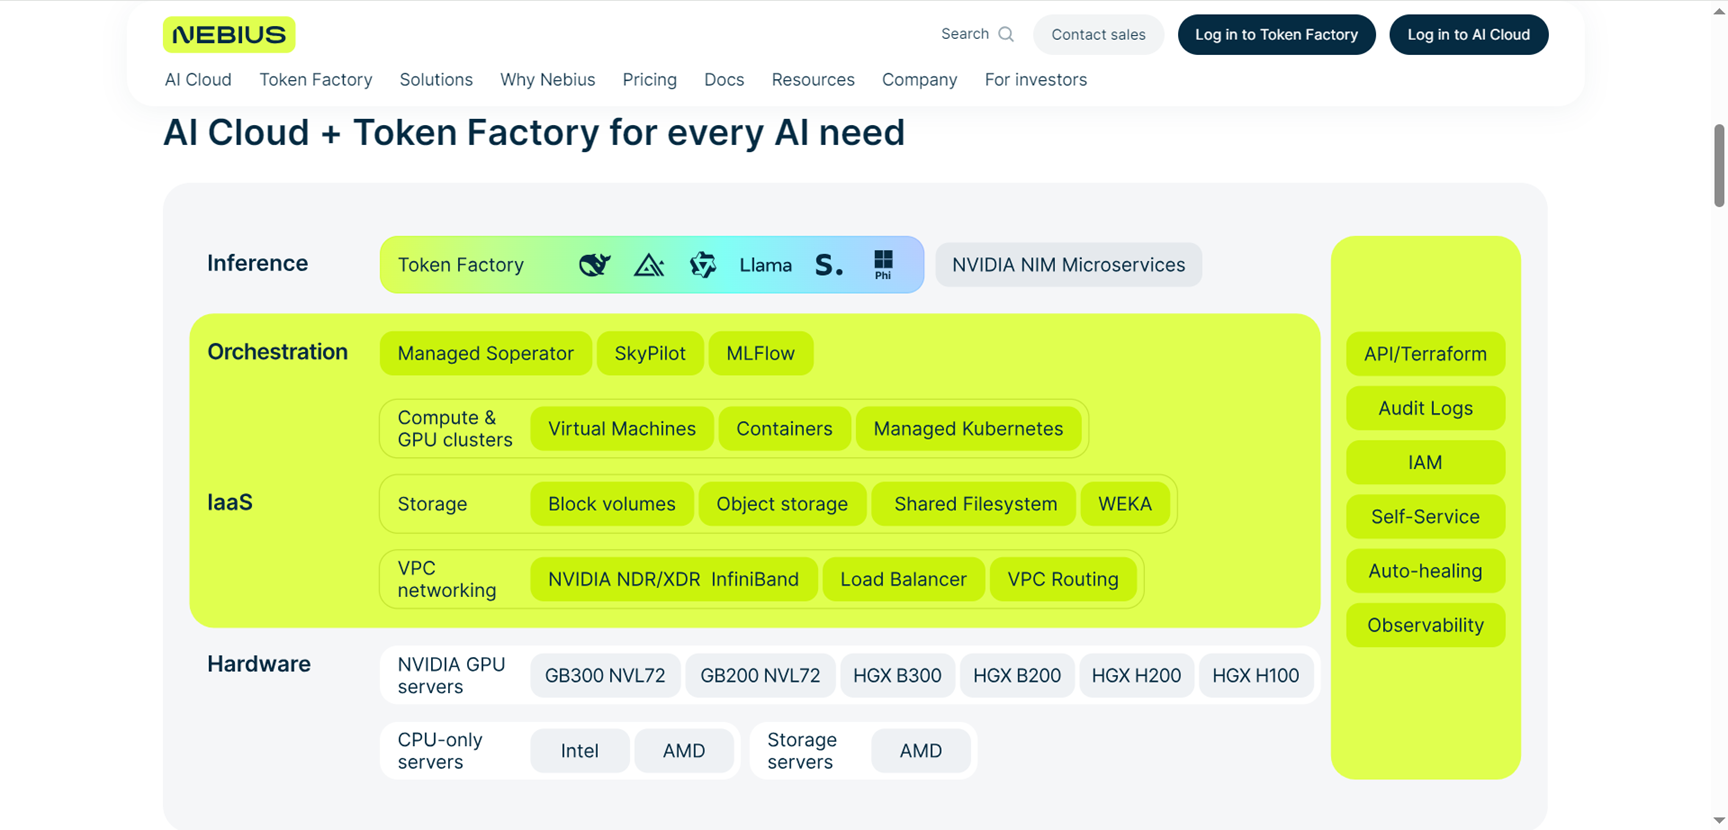Select the API/Terraform chip
This screenshot has height=830, width=1728.
coord(1426,354)
